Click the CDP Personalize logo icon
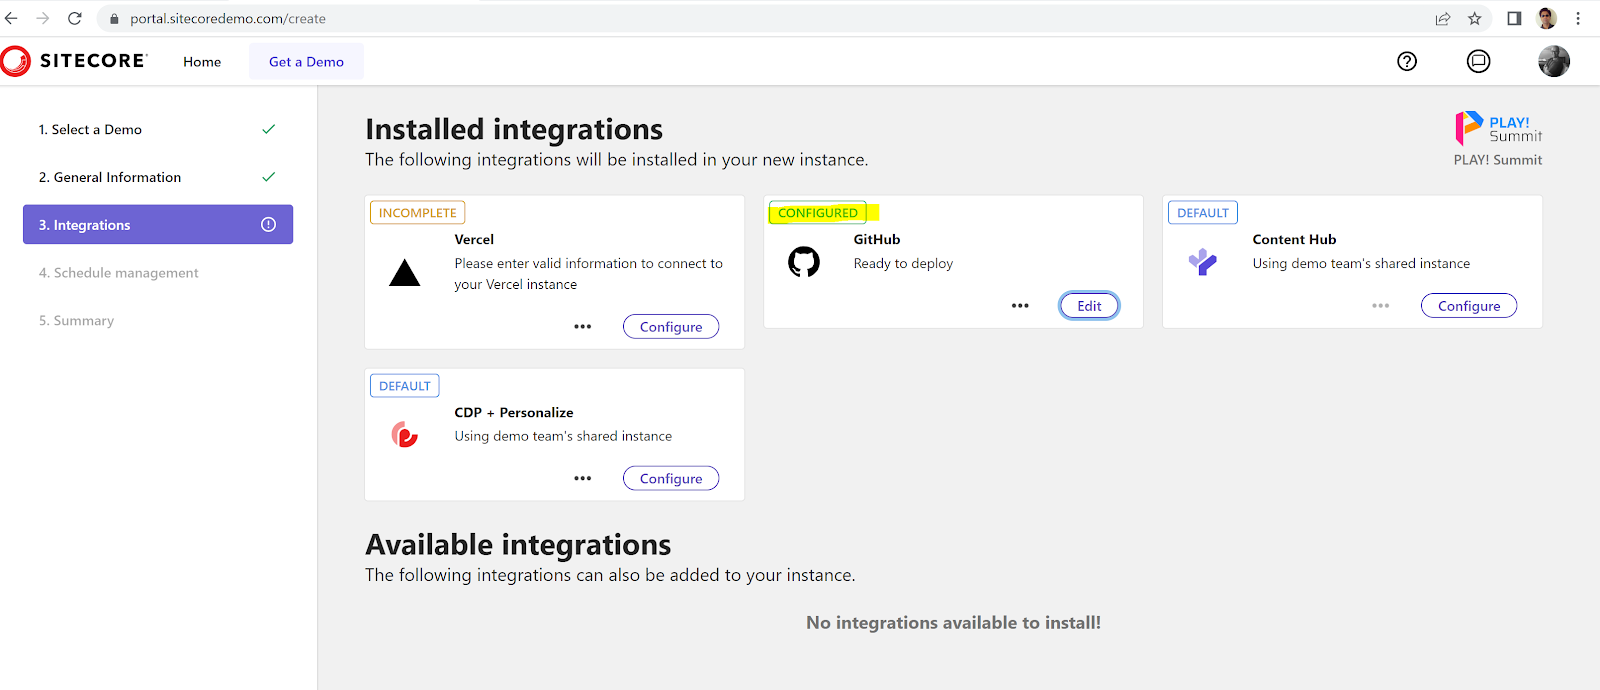 pos(404,435)
